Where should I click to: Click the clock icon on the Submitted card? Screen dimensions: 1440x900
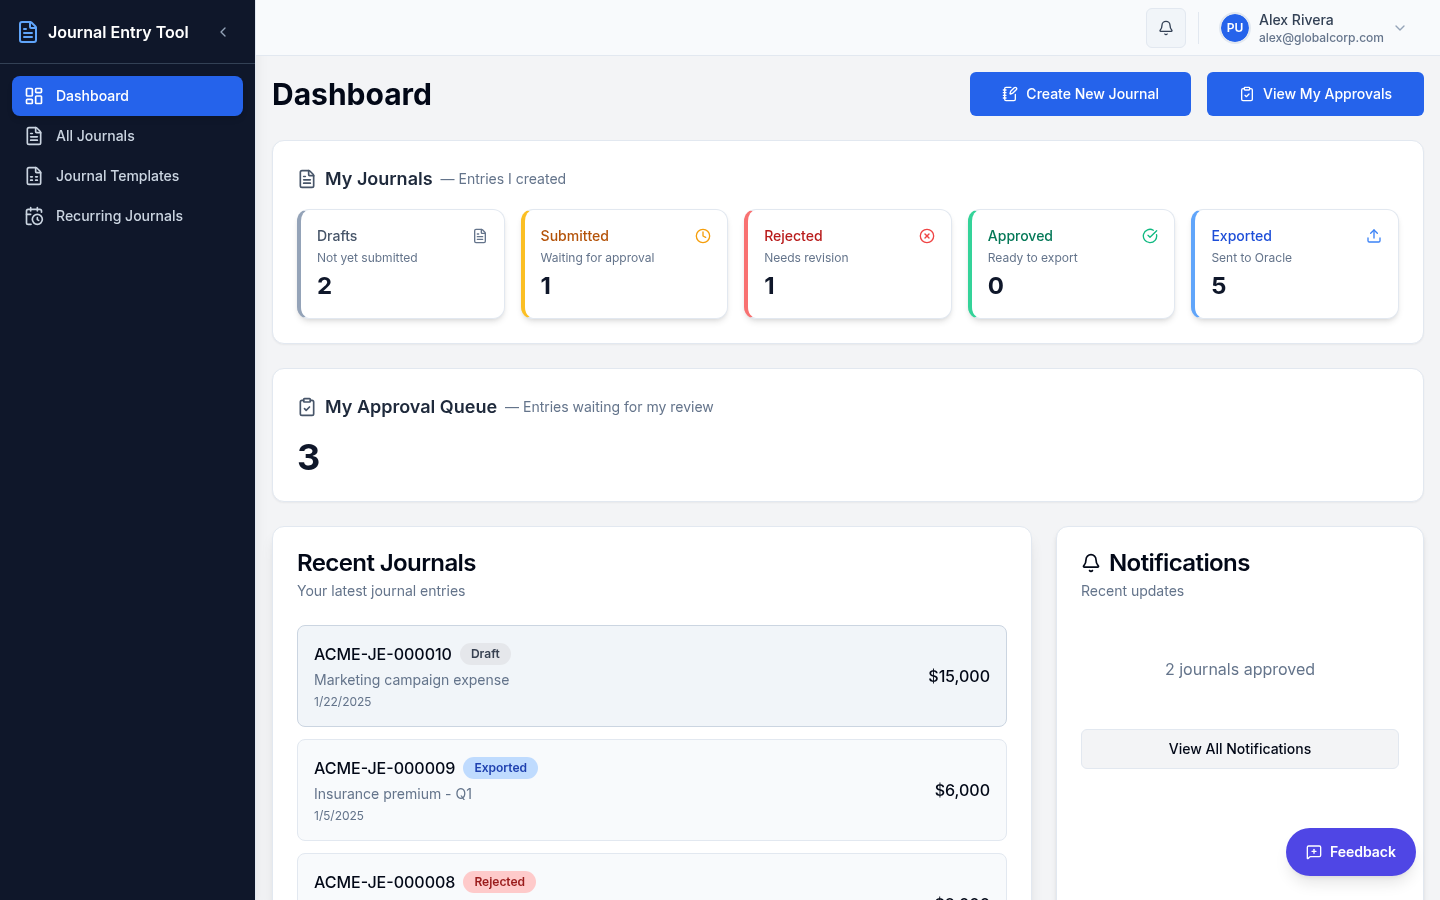coord(703,236)
